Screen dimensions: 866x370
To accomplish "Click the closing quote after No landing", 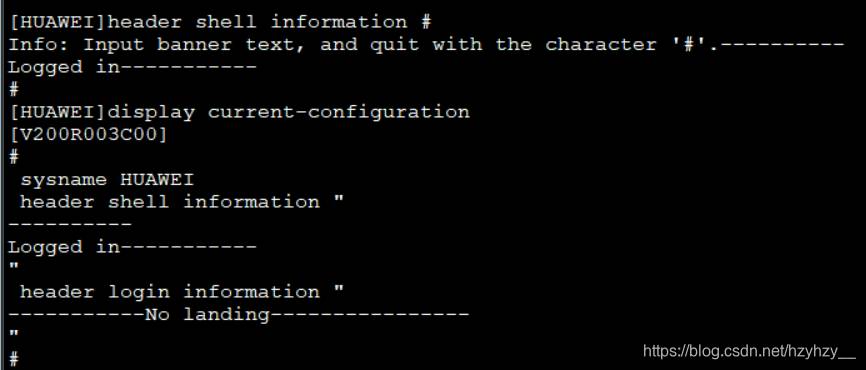I will point(14,334).
